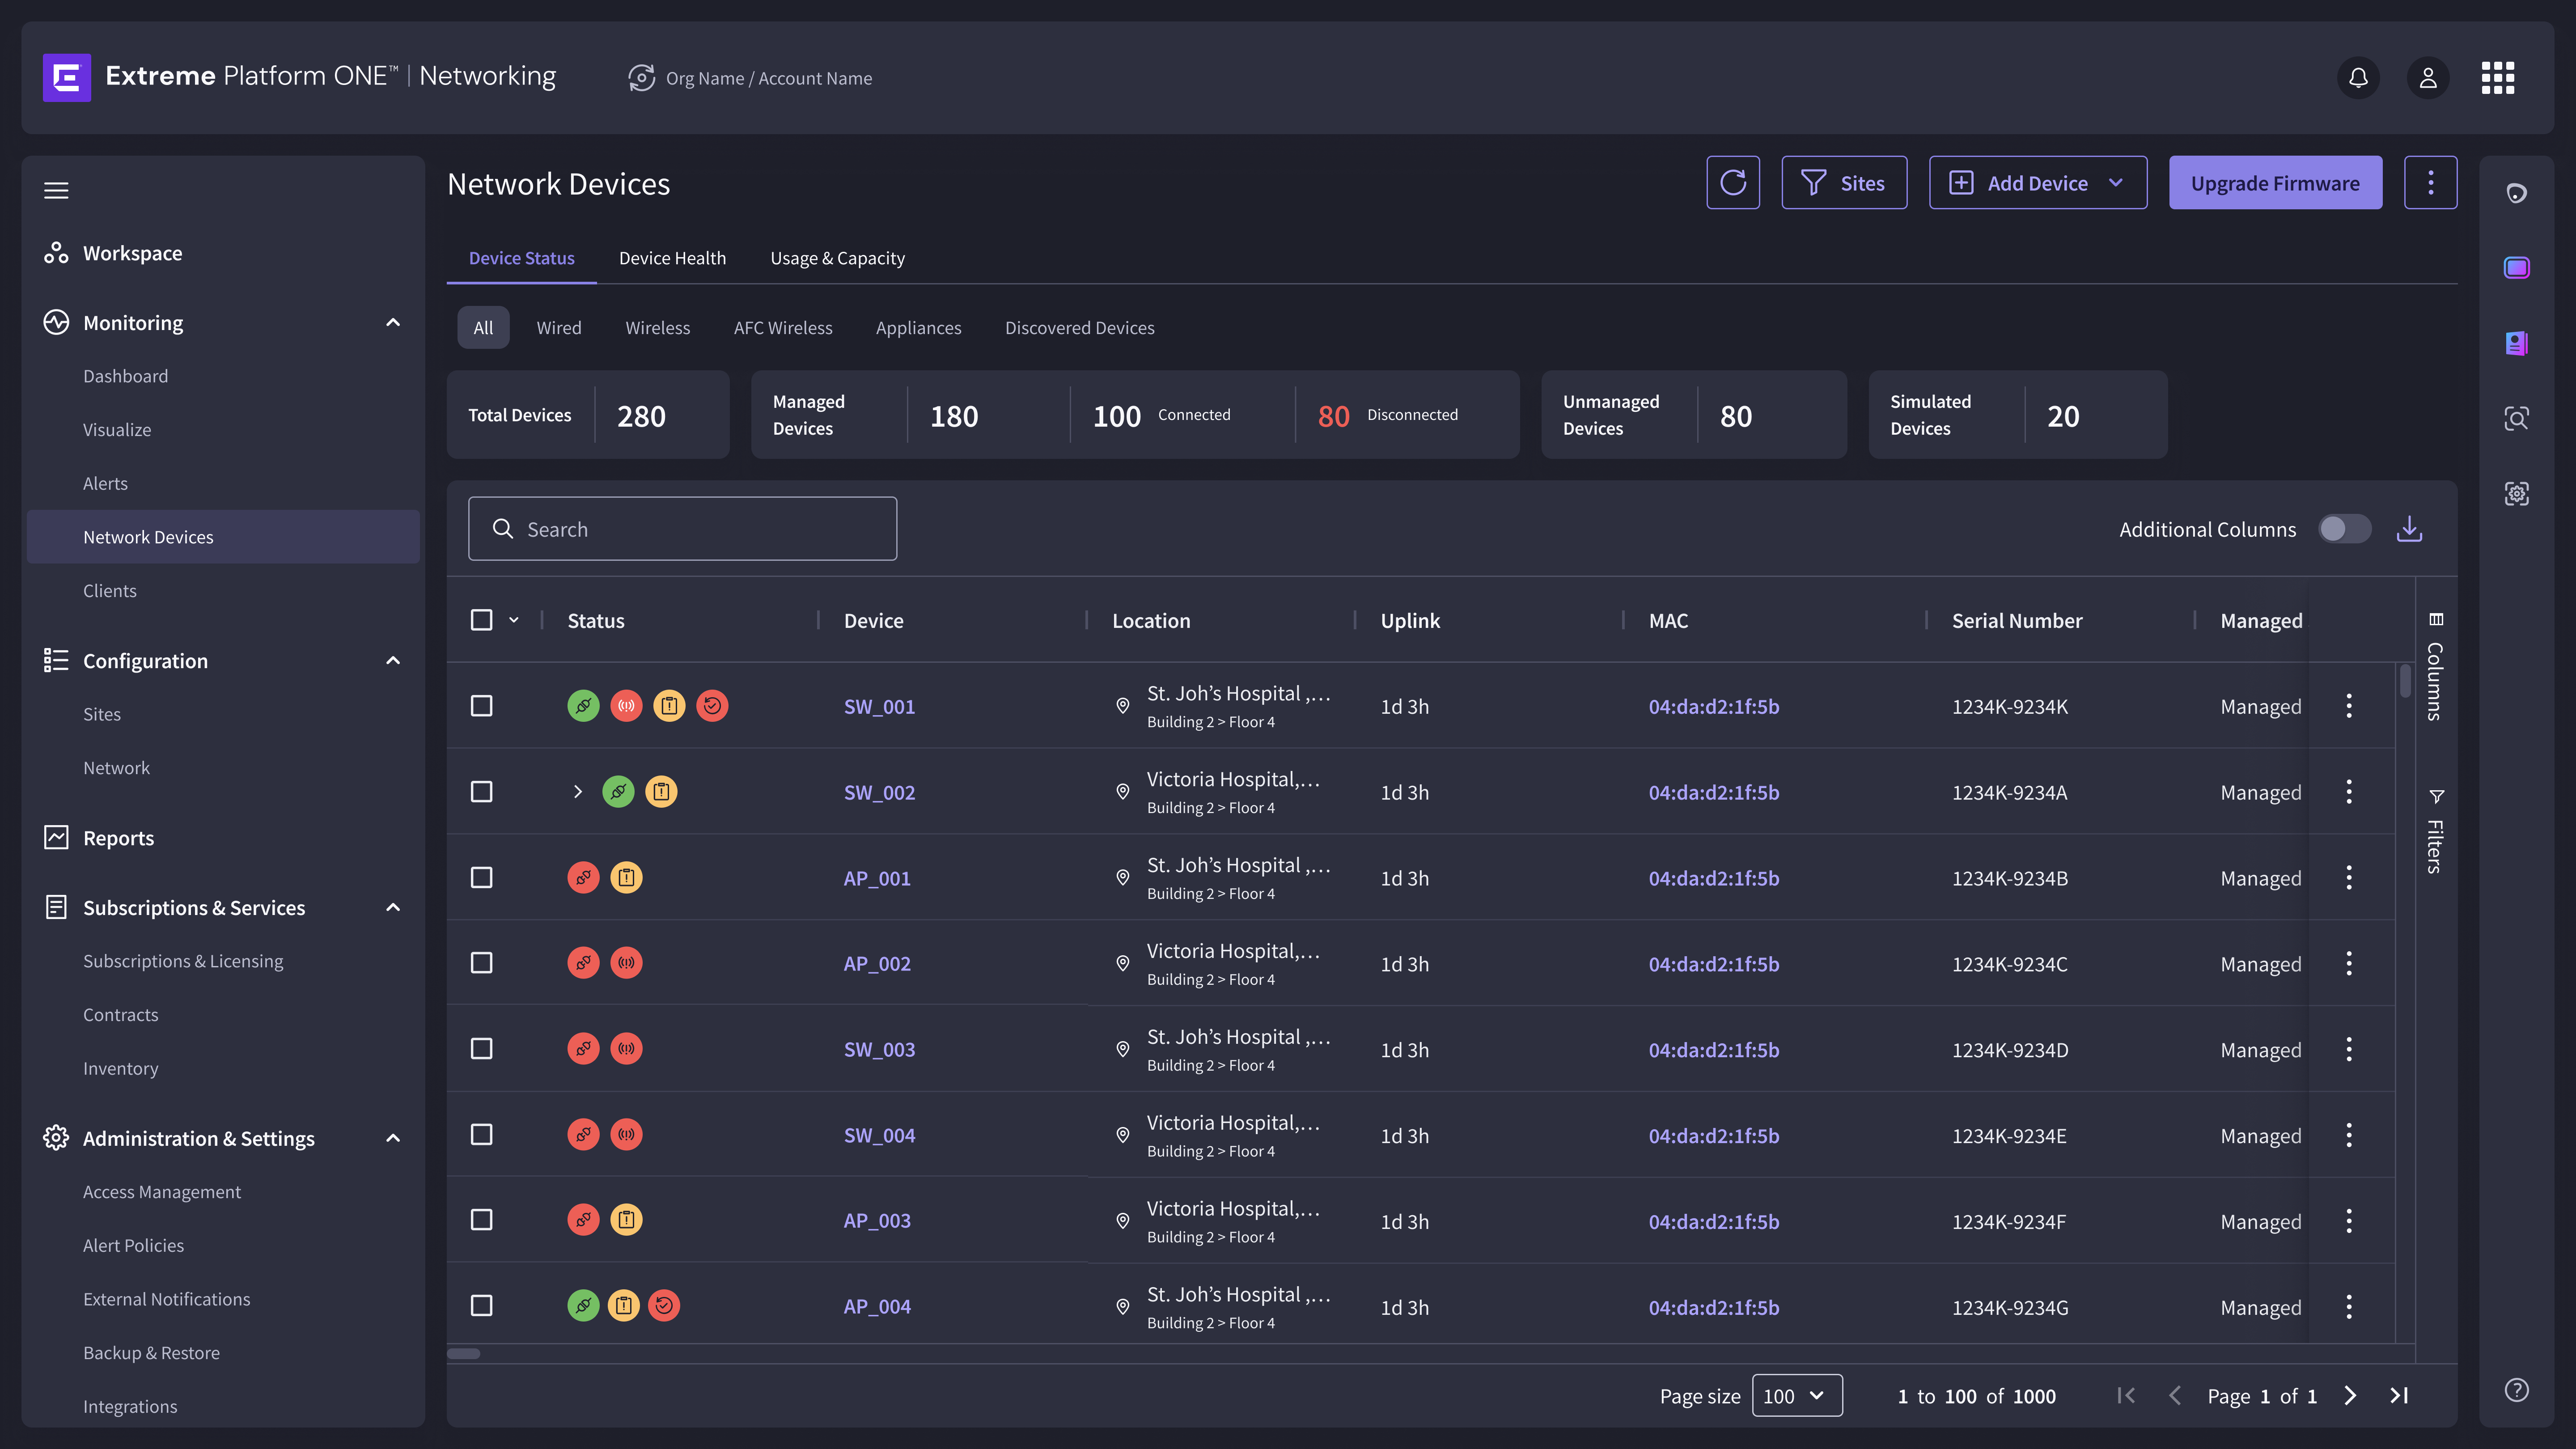The image size is (2576, 1449).
Task: Open the help question mark icon
Action: pos(2517,1390)
